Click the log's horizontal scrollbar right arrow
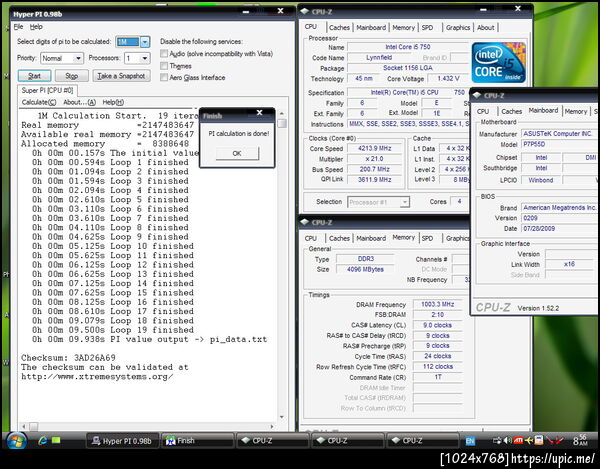Image resolution: width=600 pixels, height=469 pixels. point(272,426)
